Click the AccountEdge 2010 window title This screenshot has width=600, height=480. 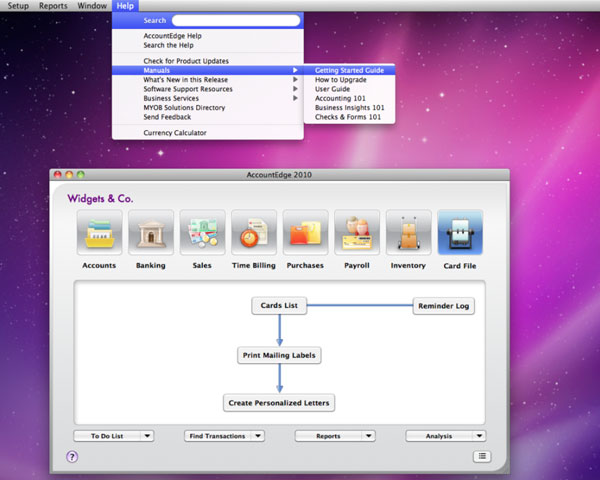[x=279, y=175]
